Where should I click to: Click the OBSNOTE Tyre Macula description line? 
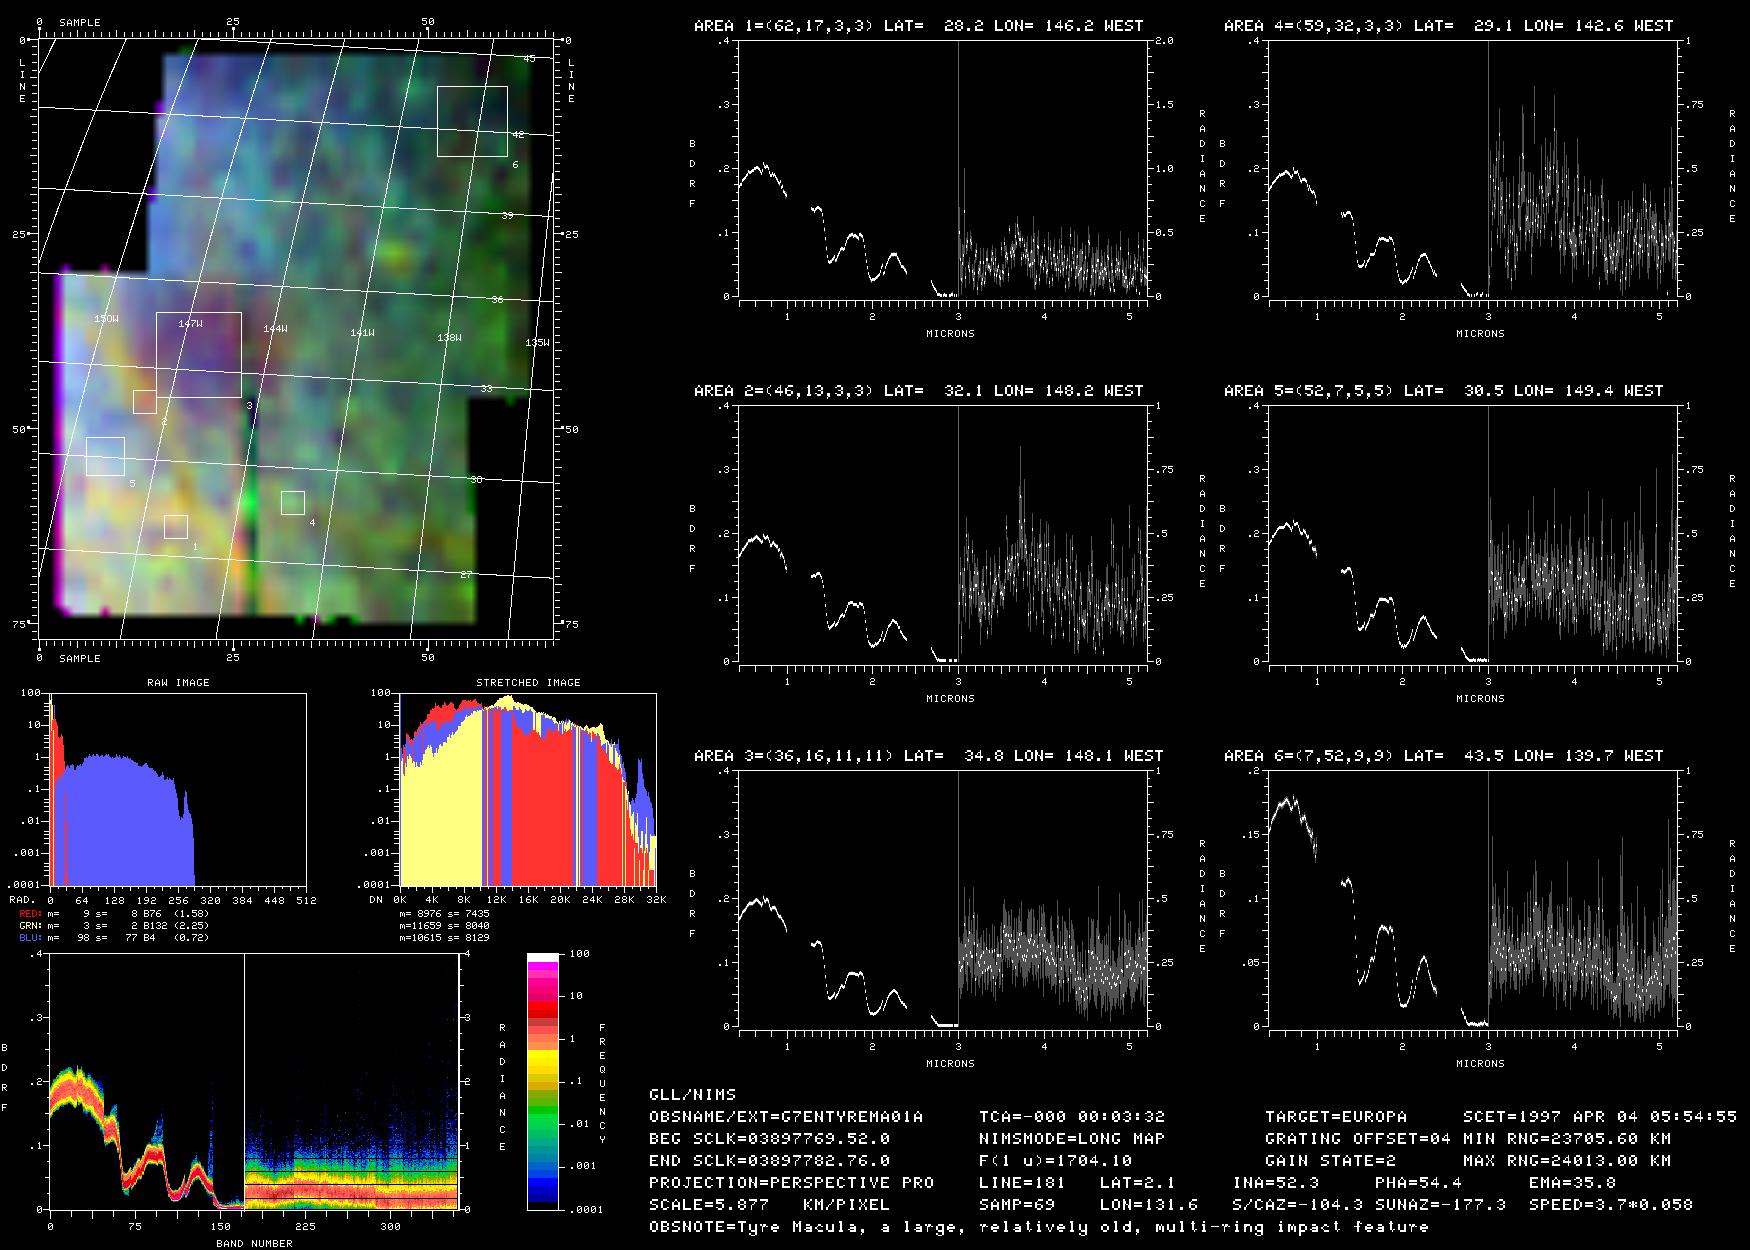(1039, 1227)
